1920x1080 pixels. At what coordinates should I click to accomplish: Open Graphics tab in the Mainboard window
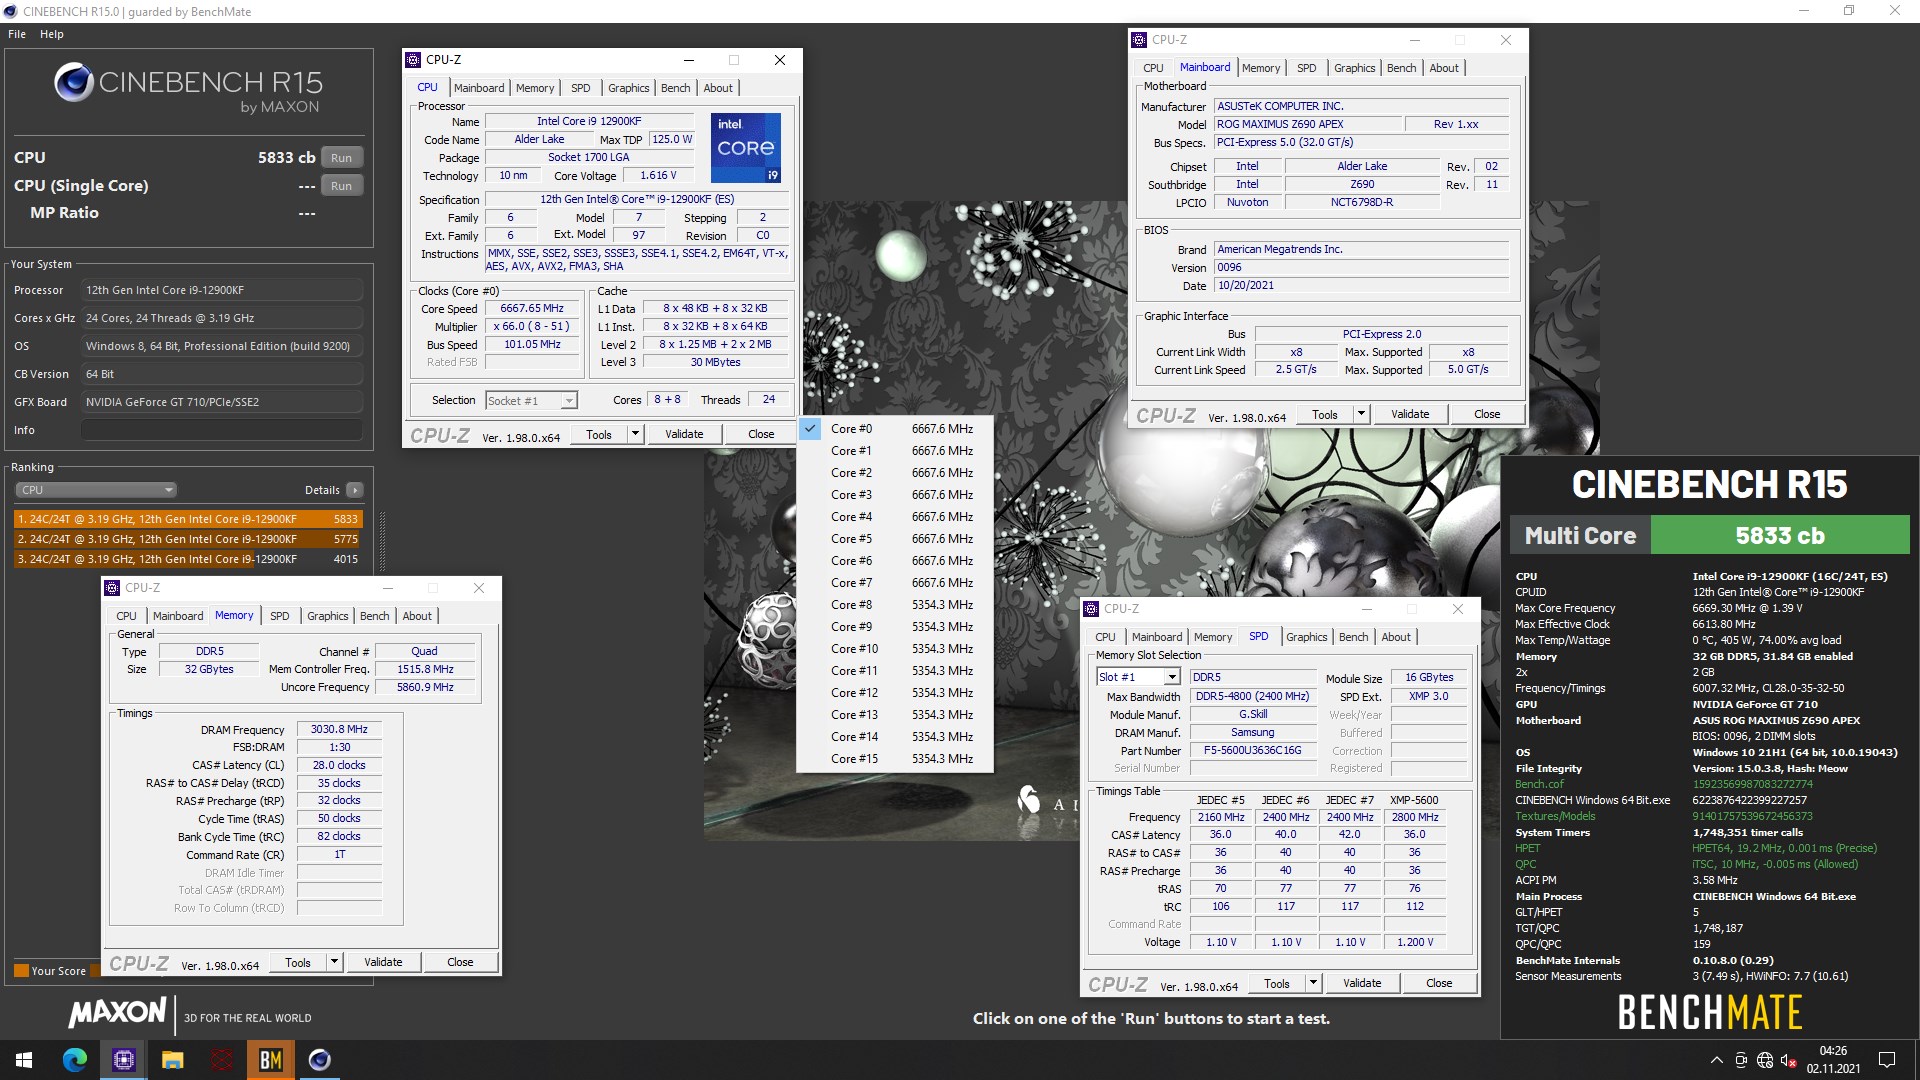pyautogui.click(x=1354, y=68)
